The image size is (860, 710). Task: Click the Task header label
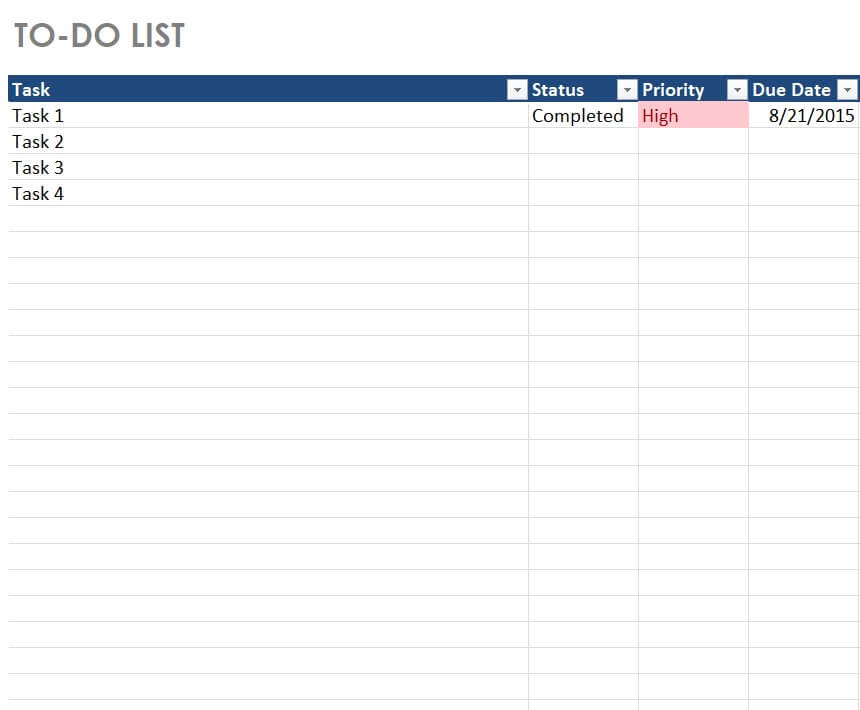click(x=31, y=90)
